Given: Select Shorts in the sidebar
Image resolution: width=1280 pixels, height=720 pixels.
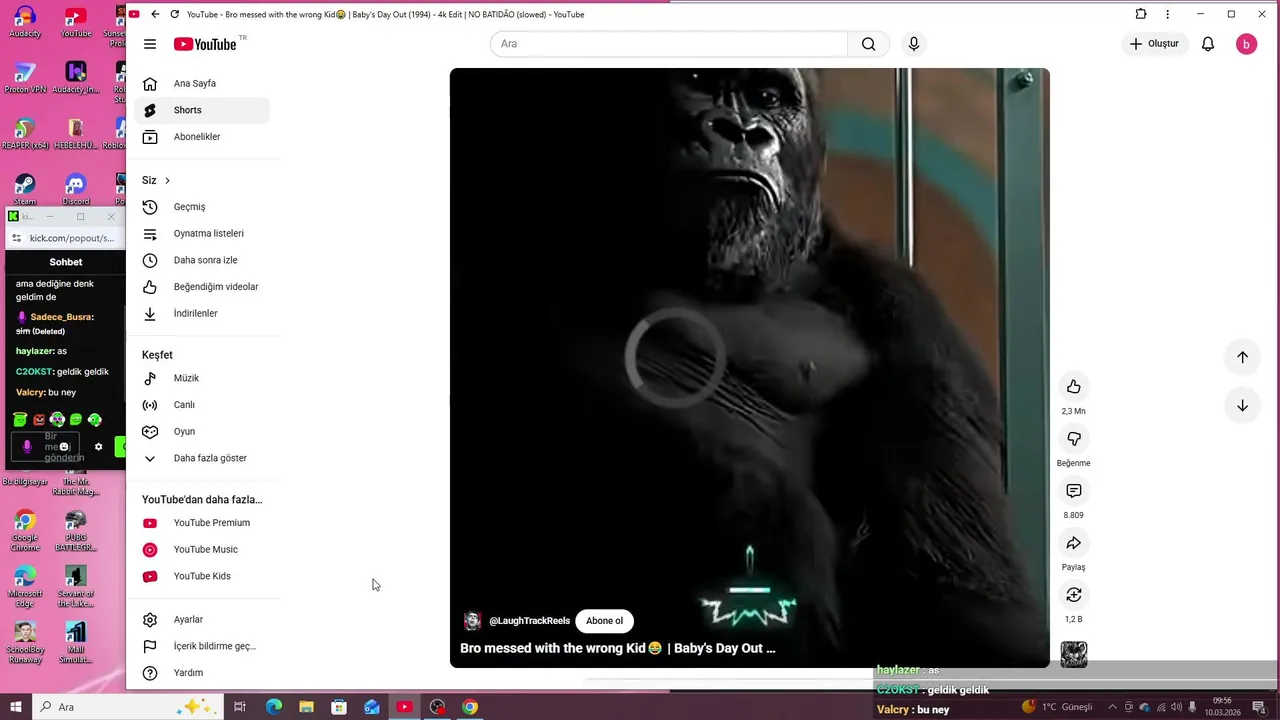Looking at the screenshot, I should point(202,110).
